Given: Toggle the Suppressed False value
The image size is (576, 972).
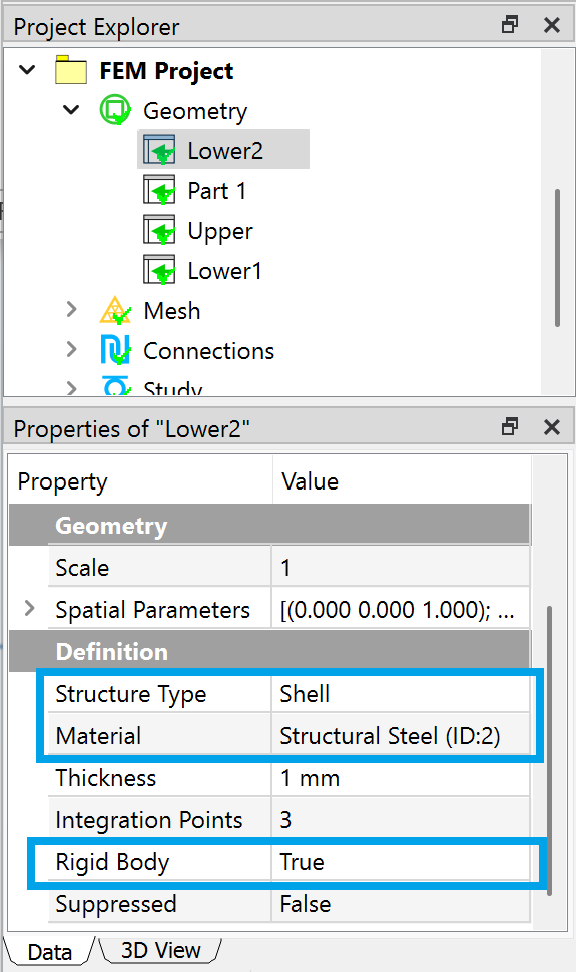Looking at the screenshot, I should pos(400,904).
